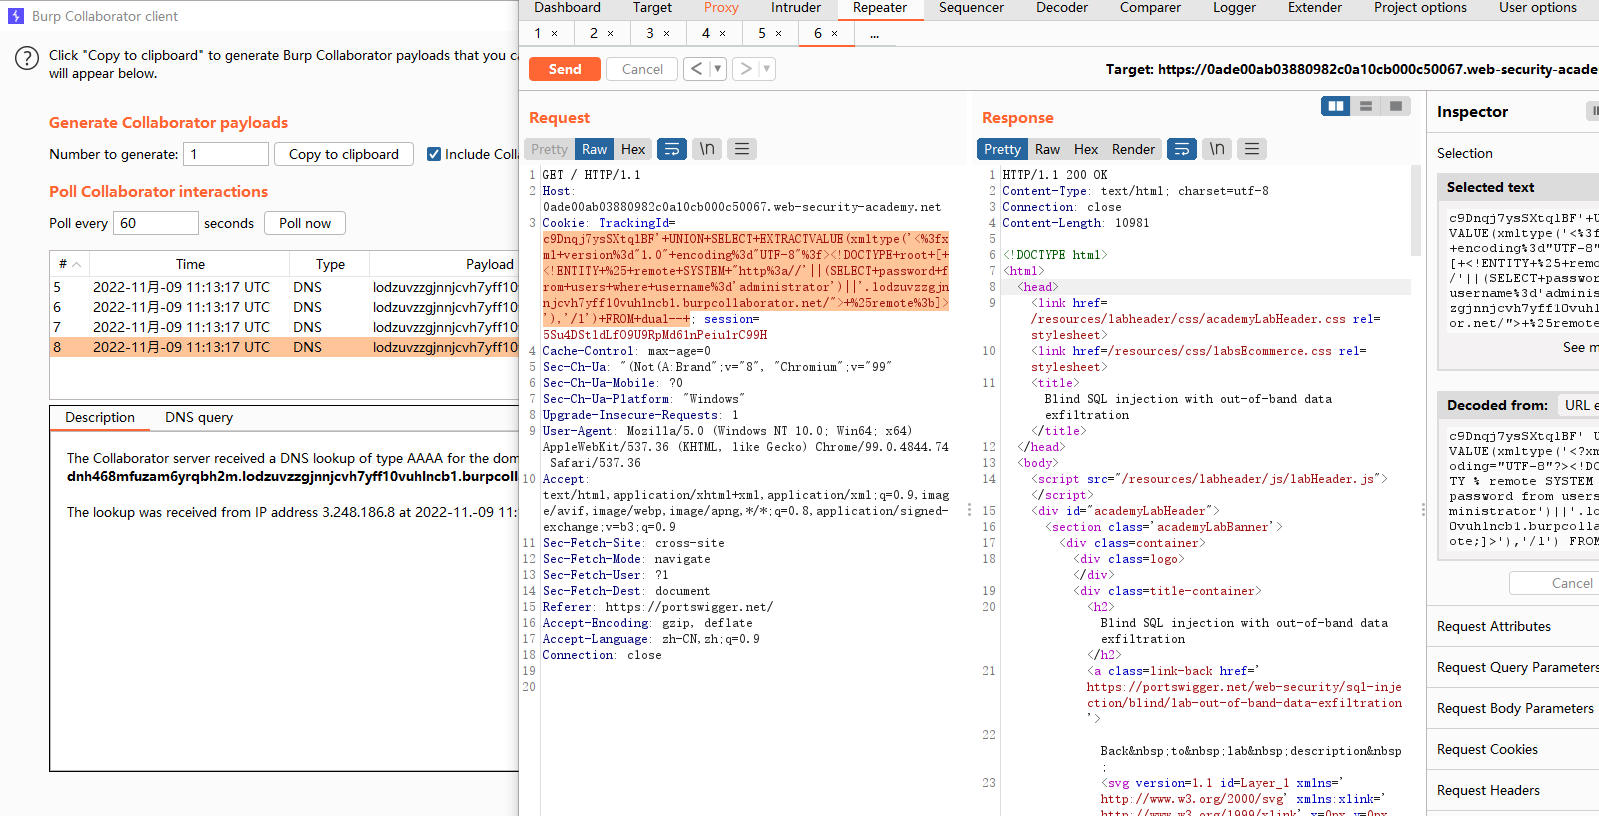Sort Collaborator table by # column

70,264
